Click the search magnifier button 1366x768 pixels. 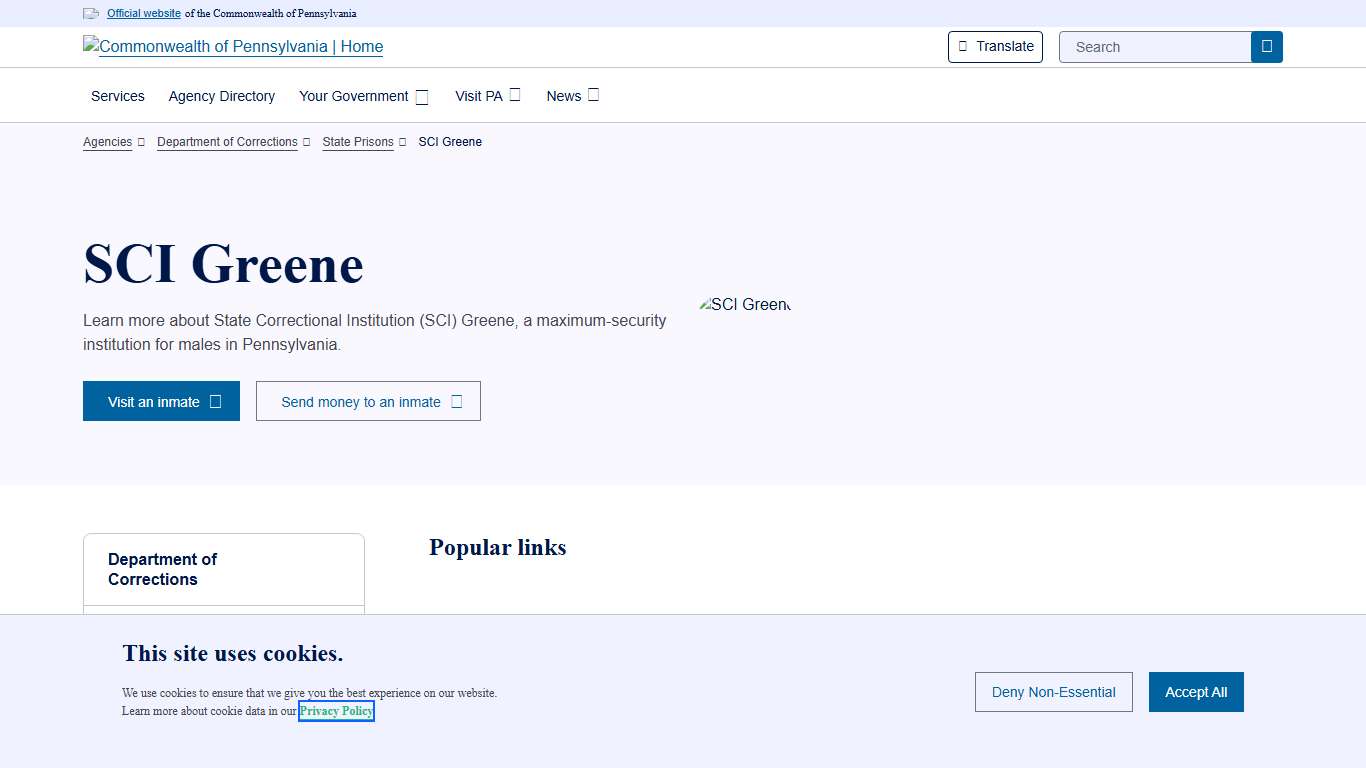coord(1266,47)
